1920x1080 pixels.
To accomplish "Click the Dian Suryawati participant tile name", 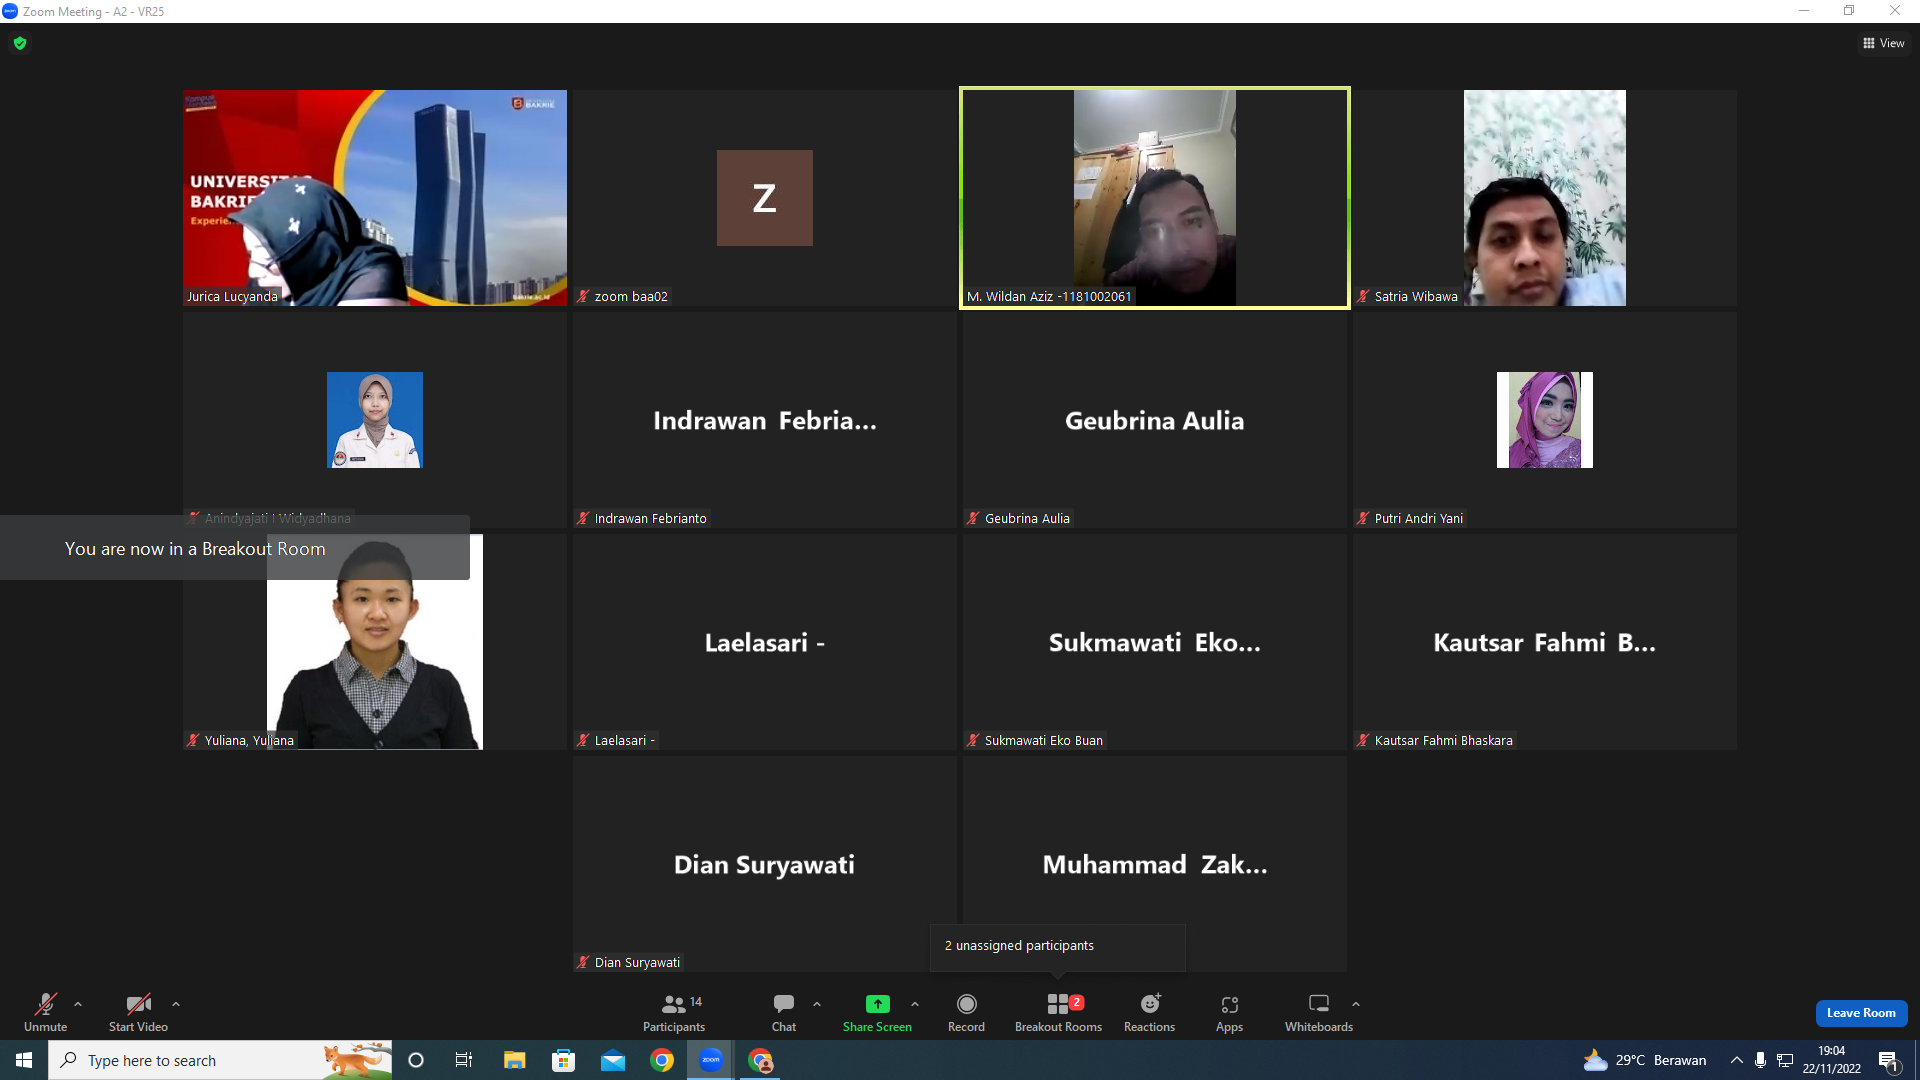I will 765,865.
